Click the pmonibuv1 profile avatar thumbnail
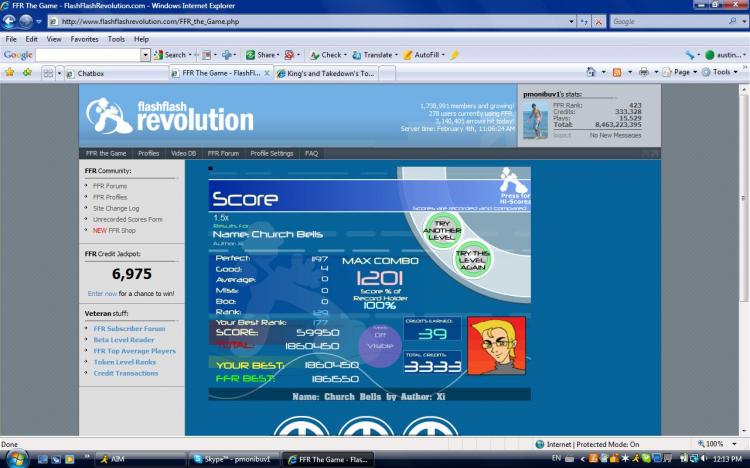 tap(535, 121)
